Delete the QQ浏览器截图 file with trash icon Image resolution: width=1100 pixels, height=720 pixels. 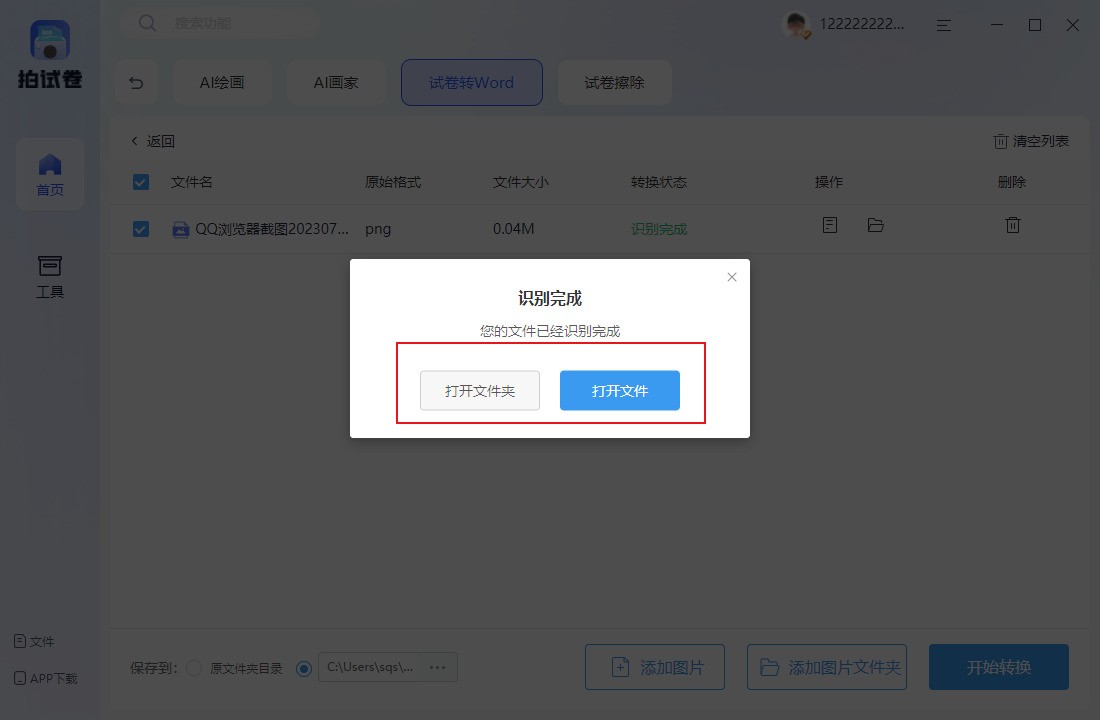pos(1012,225)
